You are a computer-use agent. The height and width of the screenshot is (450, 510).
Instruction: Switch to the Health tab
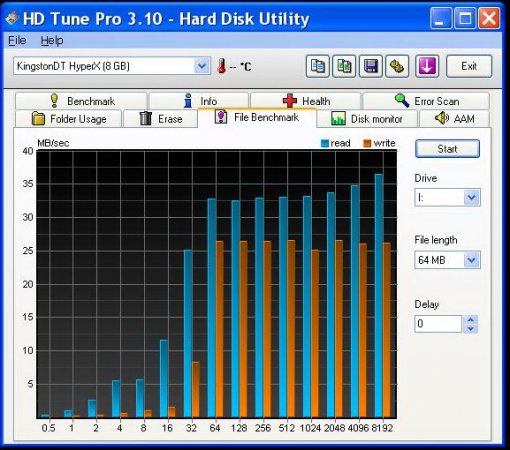click(x=306, y=101)
